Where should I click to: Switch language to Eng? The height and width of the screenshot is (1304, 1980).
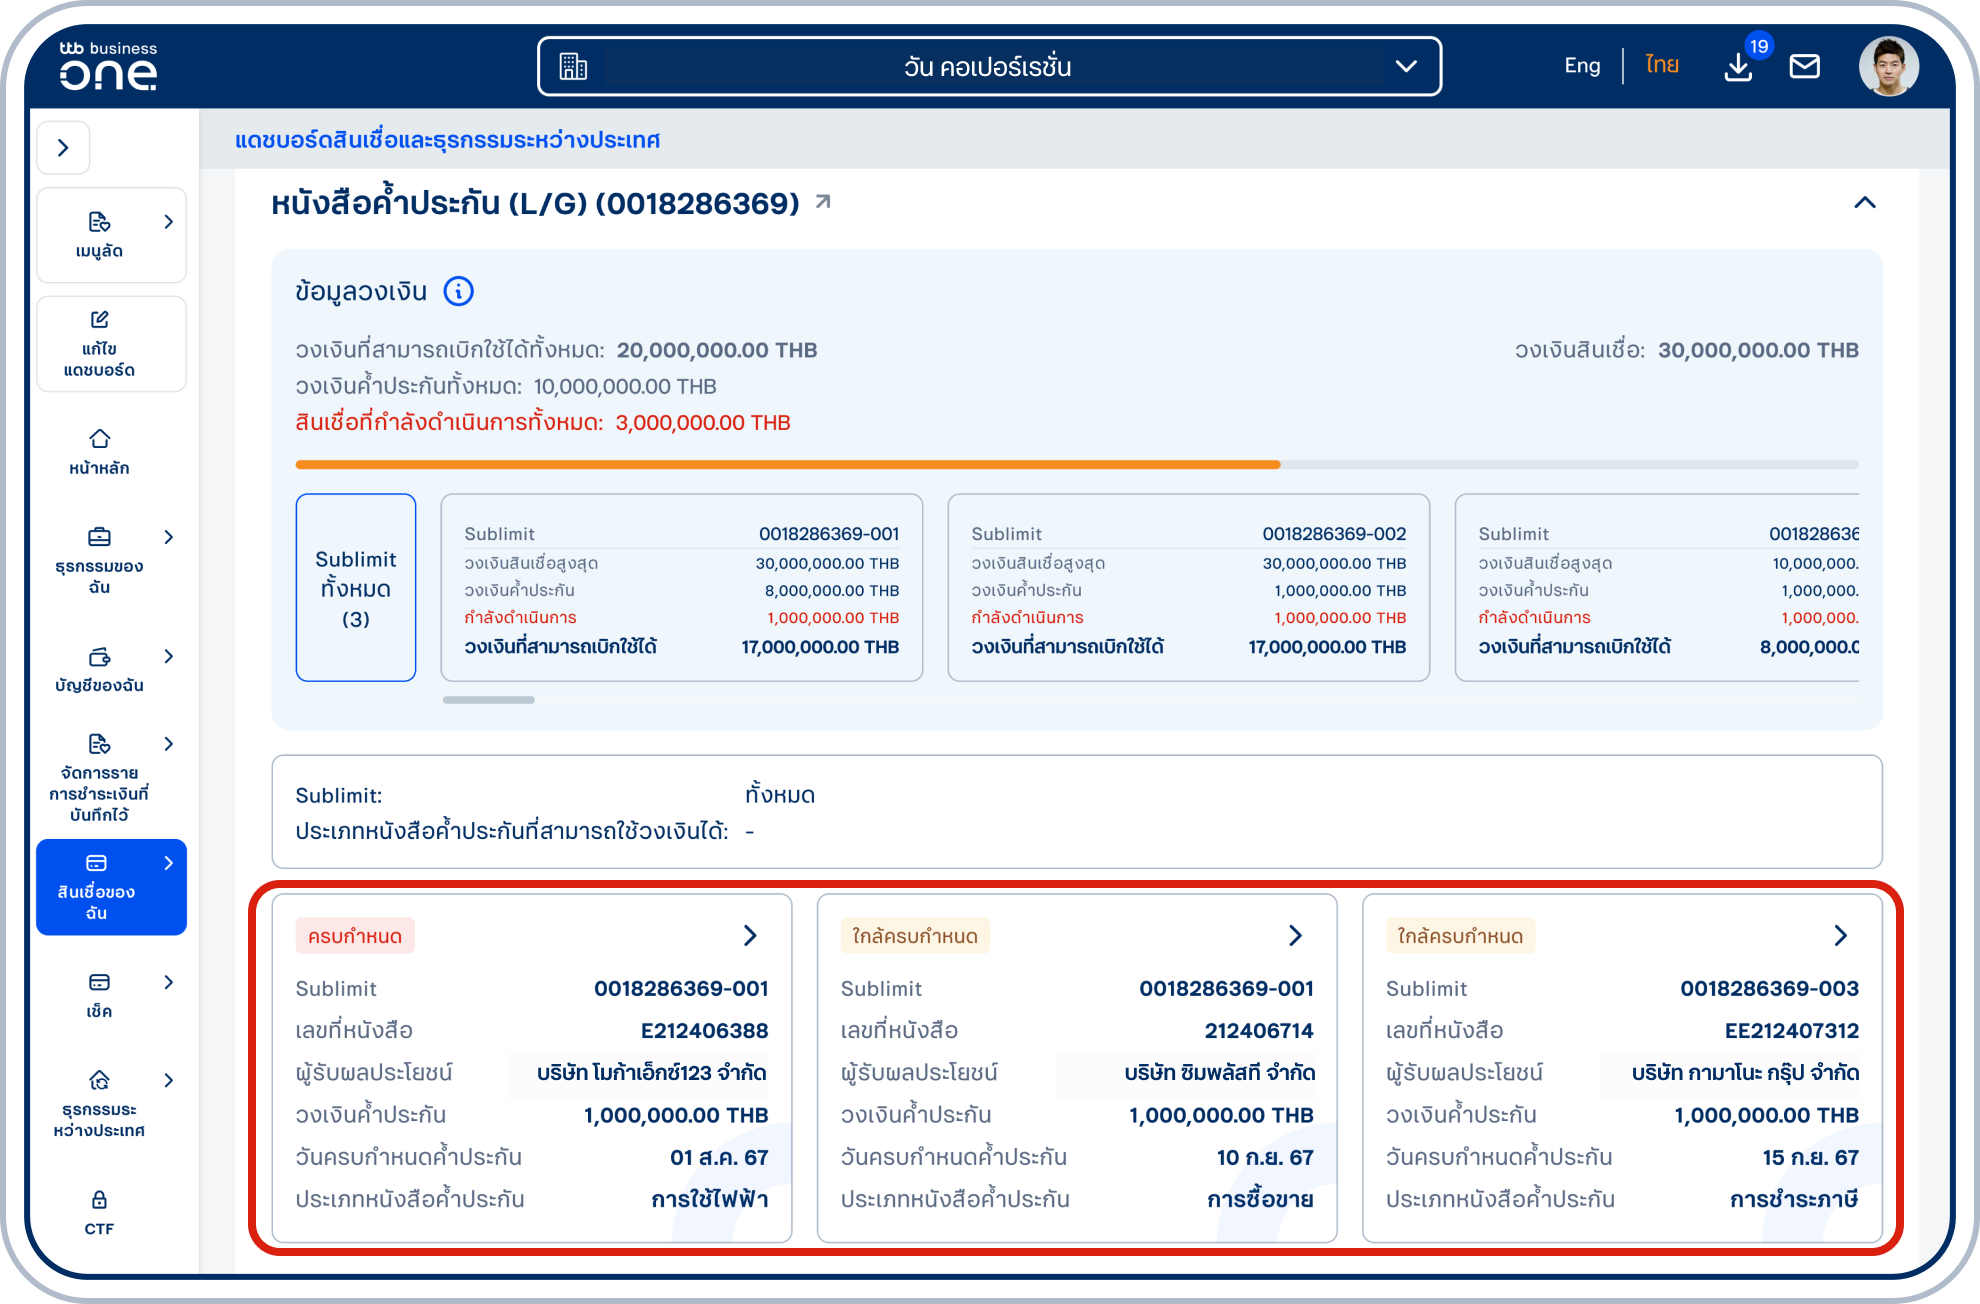(x=1582, y=66)
